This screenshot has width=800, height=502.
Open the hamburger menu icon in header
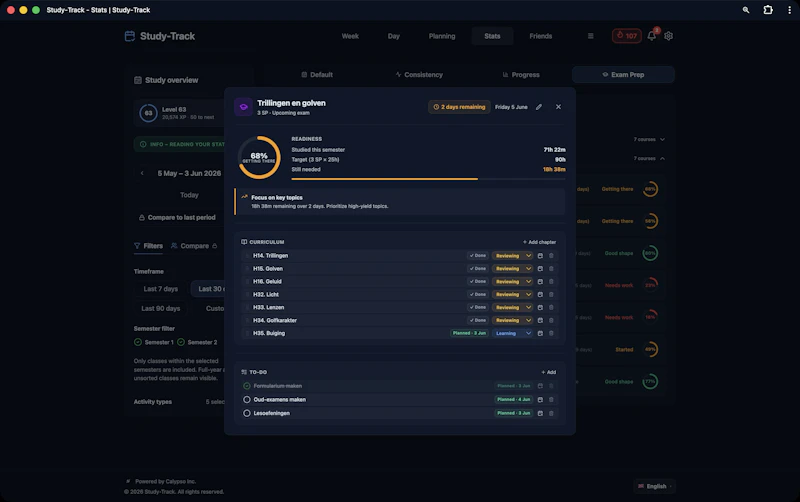590,36
